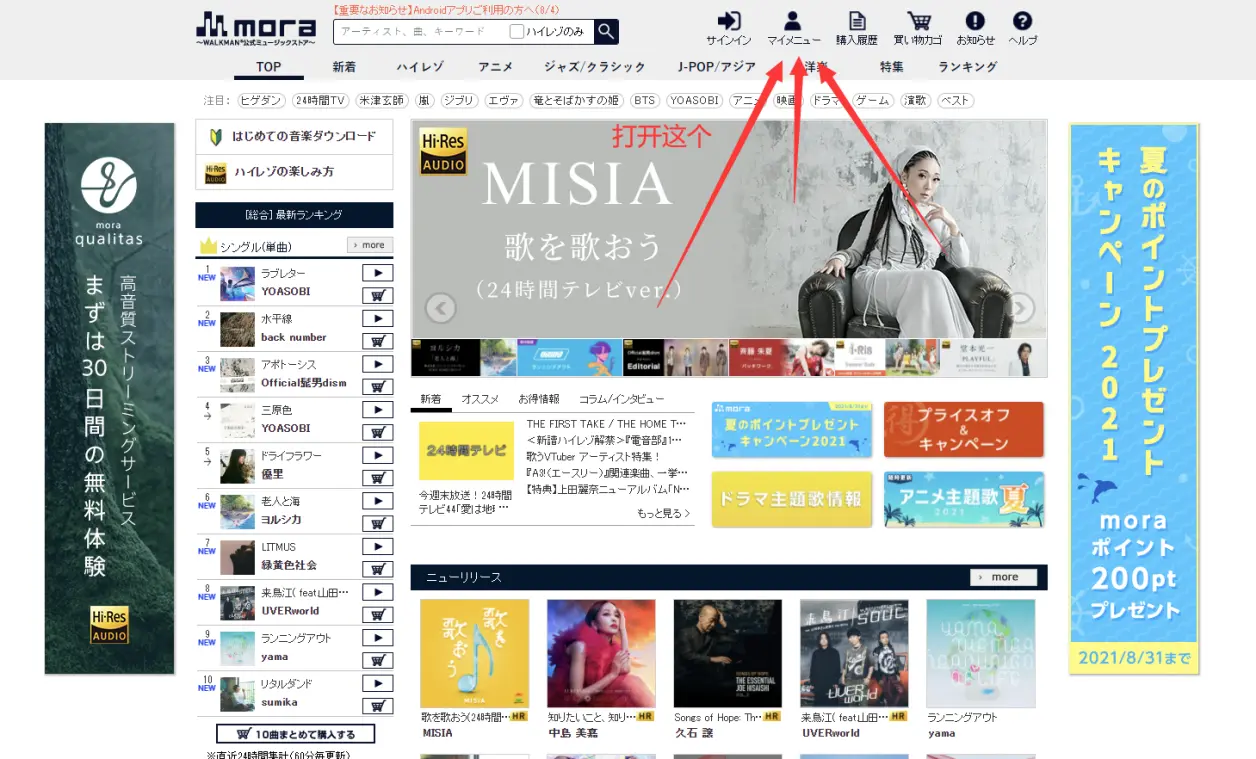Open mora qualitas streaming side banner
1256x759 pixels.
click(110, 398)
